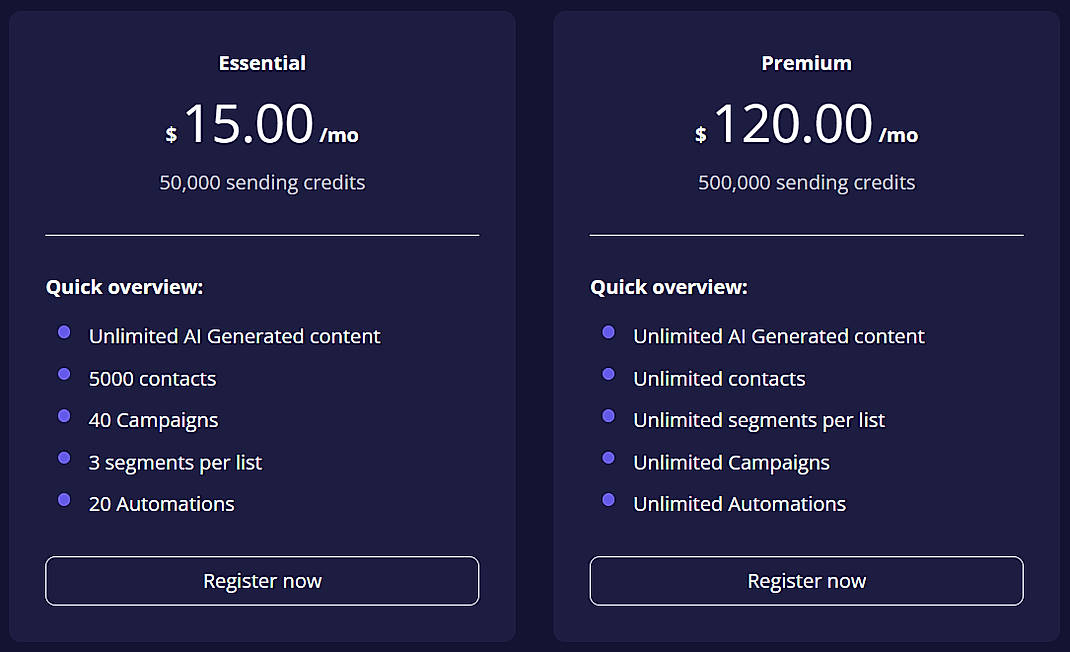Click the bullet next to Unlimited Automations
The height and width of the screenshot is (652, 1070).
click(609, 498)
